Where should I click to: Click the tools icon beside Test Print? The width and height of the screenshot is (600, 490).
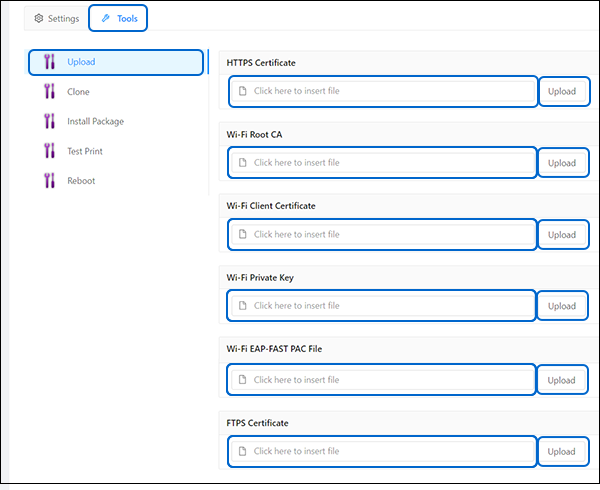click(49, 151)
